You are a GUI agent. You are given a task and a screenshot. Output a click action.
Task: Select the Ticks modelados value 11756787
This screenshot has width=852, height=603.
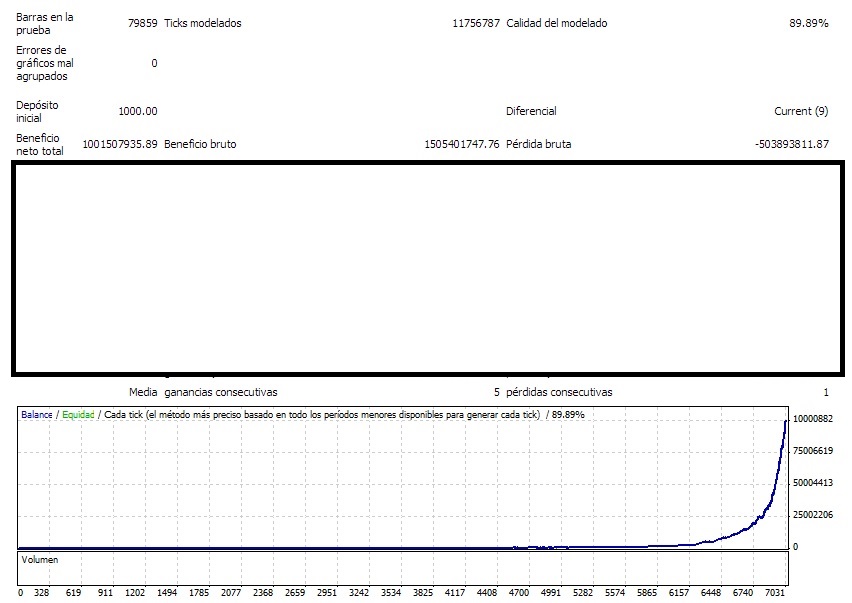(x=476, y=23)
